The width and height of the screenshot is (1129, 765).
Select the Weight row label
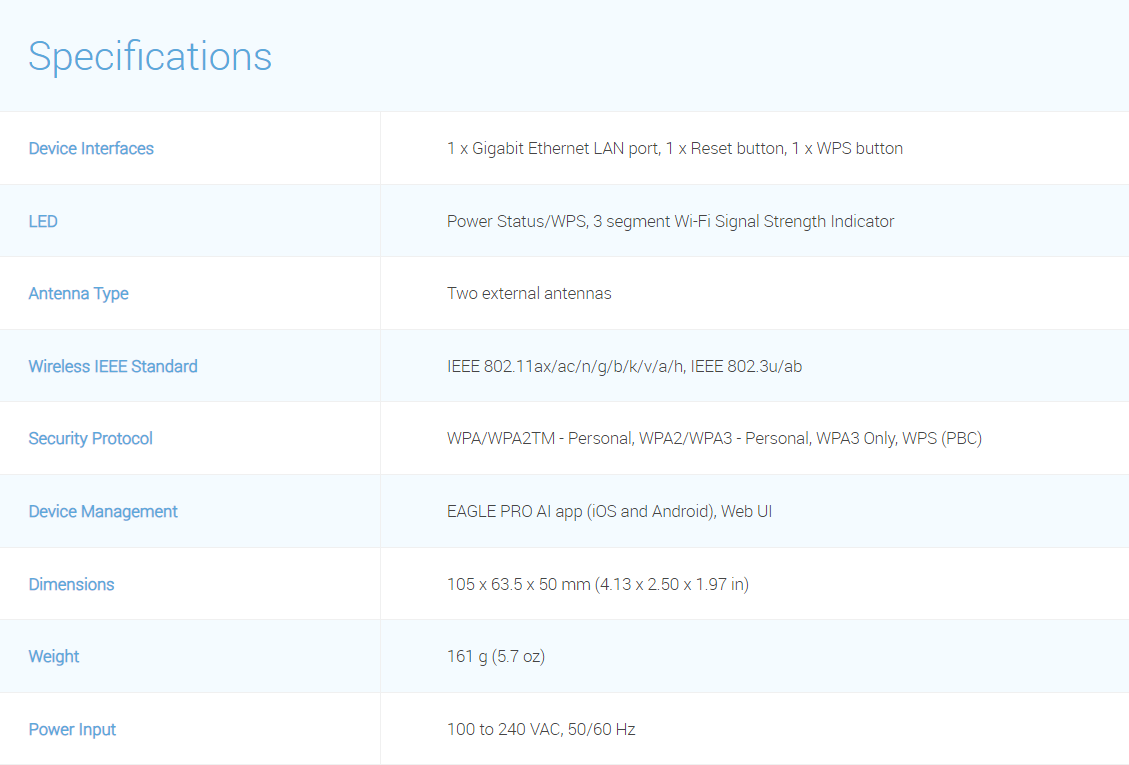54,656
